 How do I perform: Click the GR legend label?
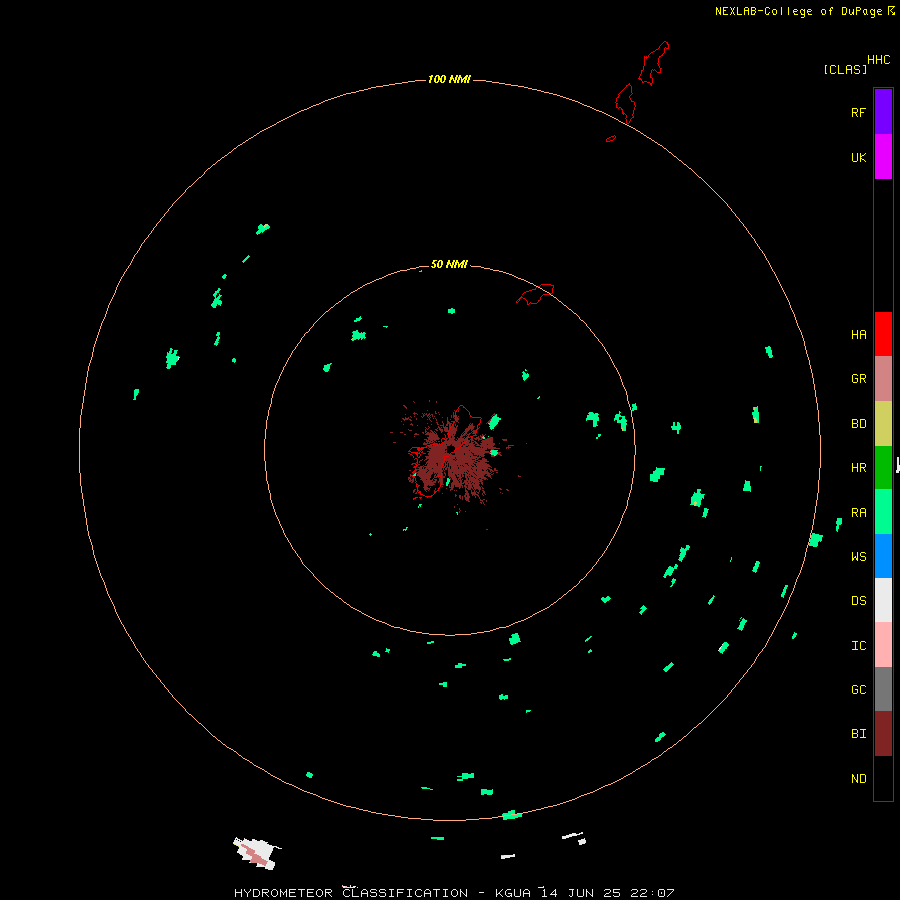(858, 379)
